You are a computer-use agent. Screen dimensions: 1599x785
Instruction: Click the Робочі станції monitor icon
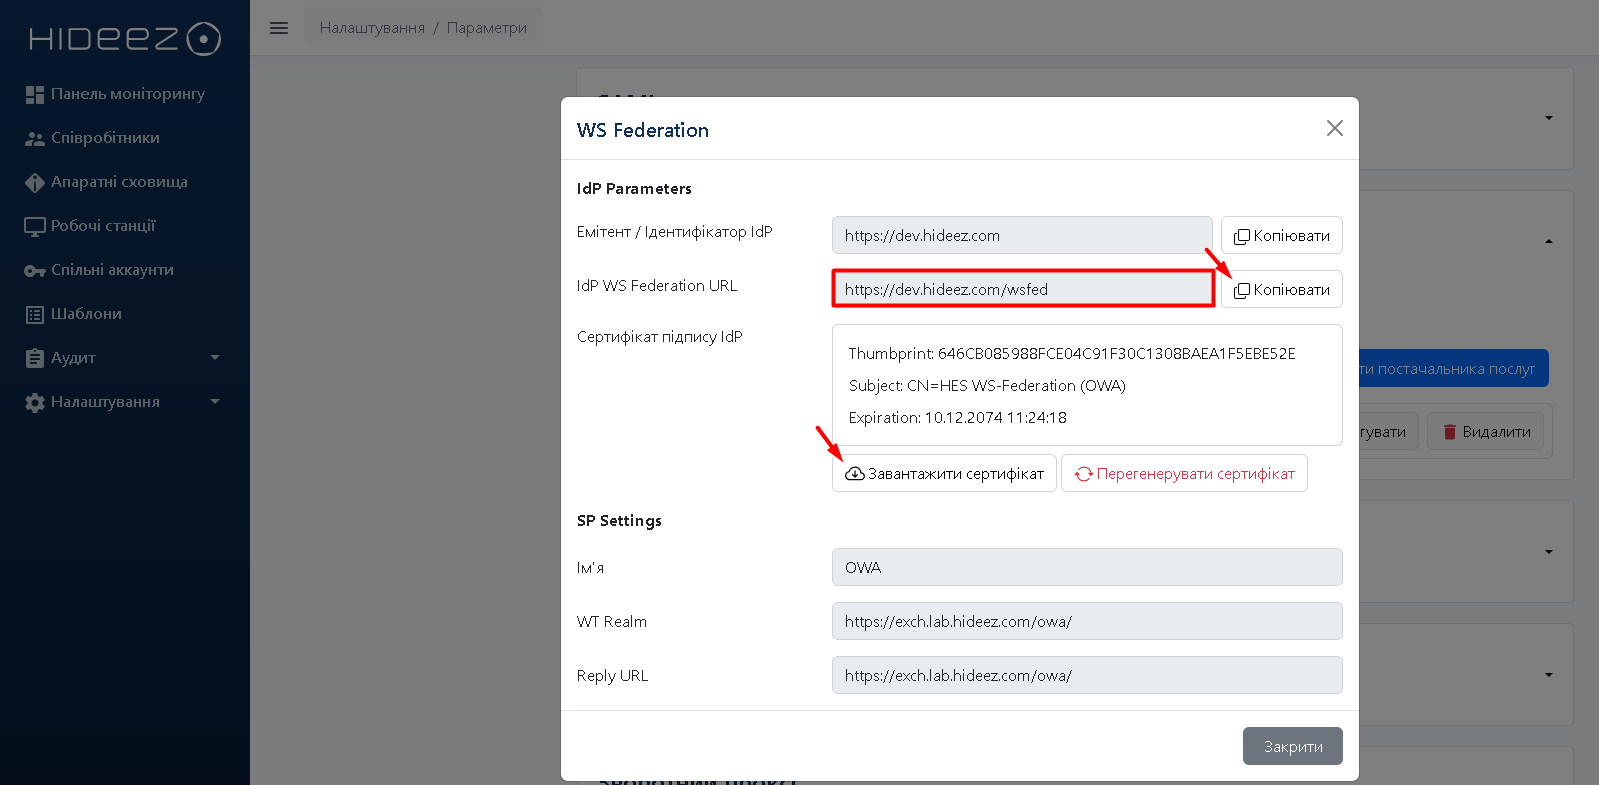click(x=35, y=226)
